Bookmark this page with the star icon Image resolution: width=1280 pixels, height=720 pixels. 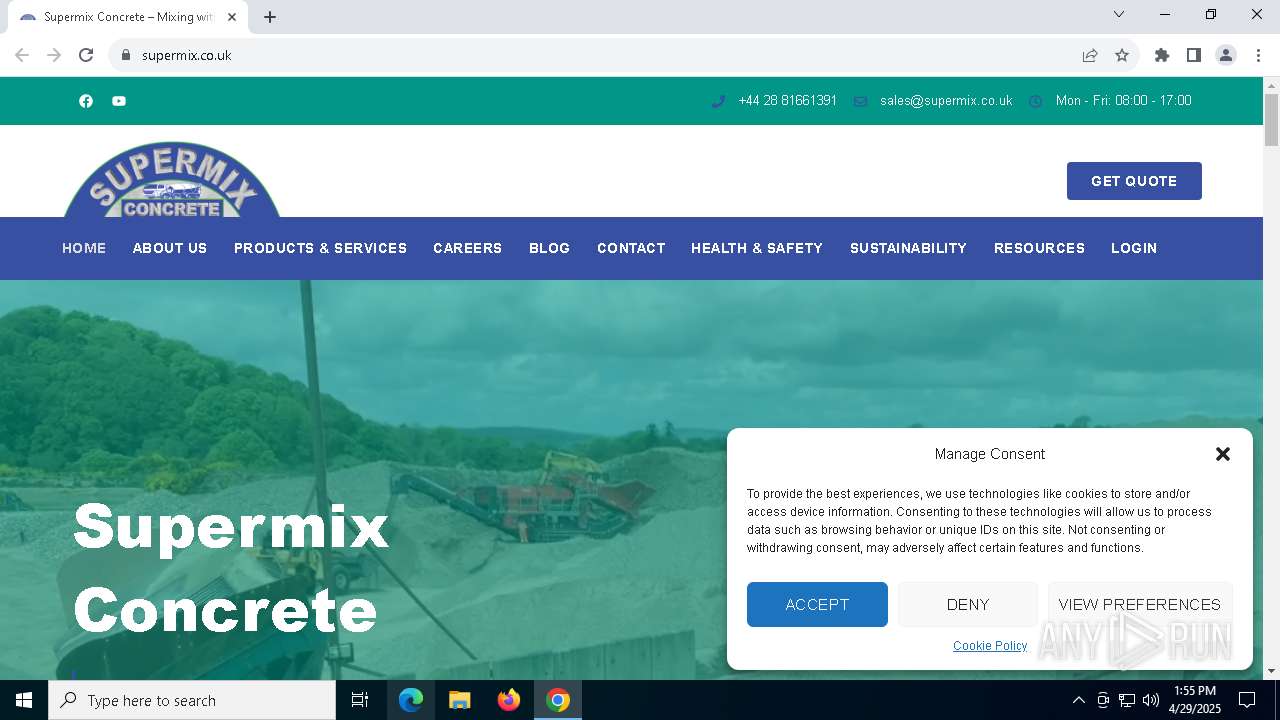pyautogui.click(x=1122, y=55)
